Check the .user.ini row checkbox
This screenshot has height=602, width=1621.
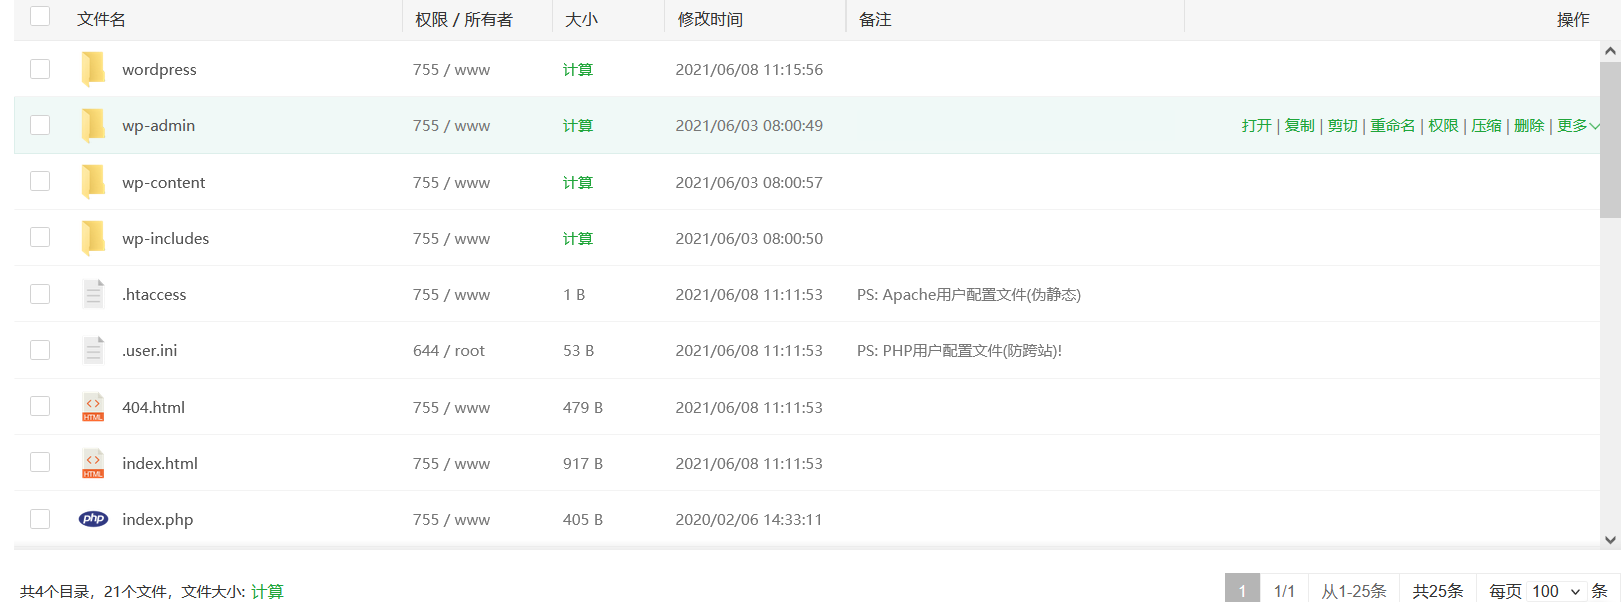(x=40, y=350)
